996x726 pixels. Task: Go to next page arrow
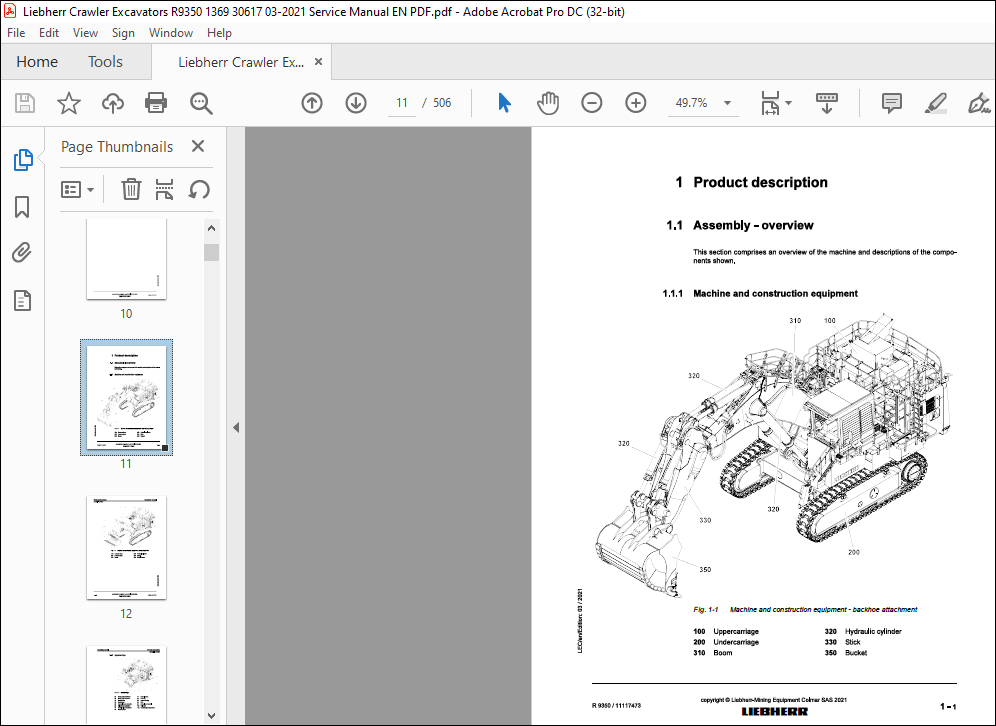tap(356, 103)
